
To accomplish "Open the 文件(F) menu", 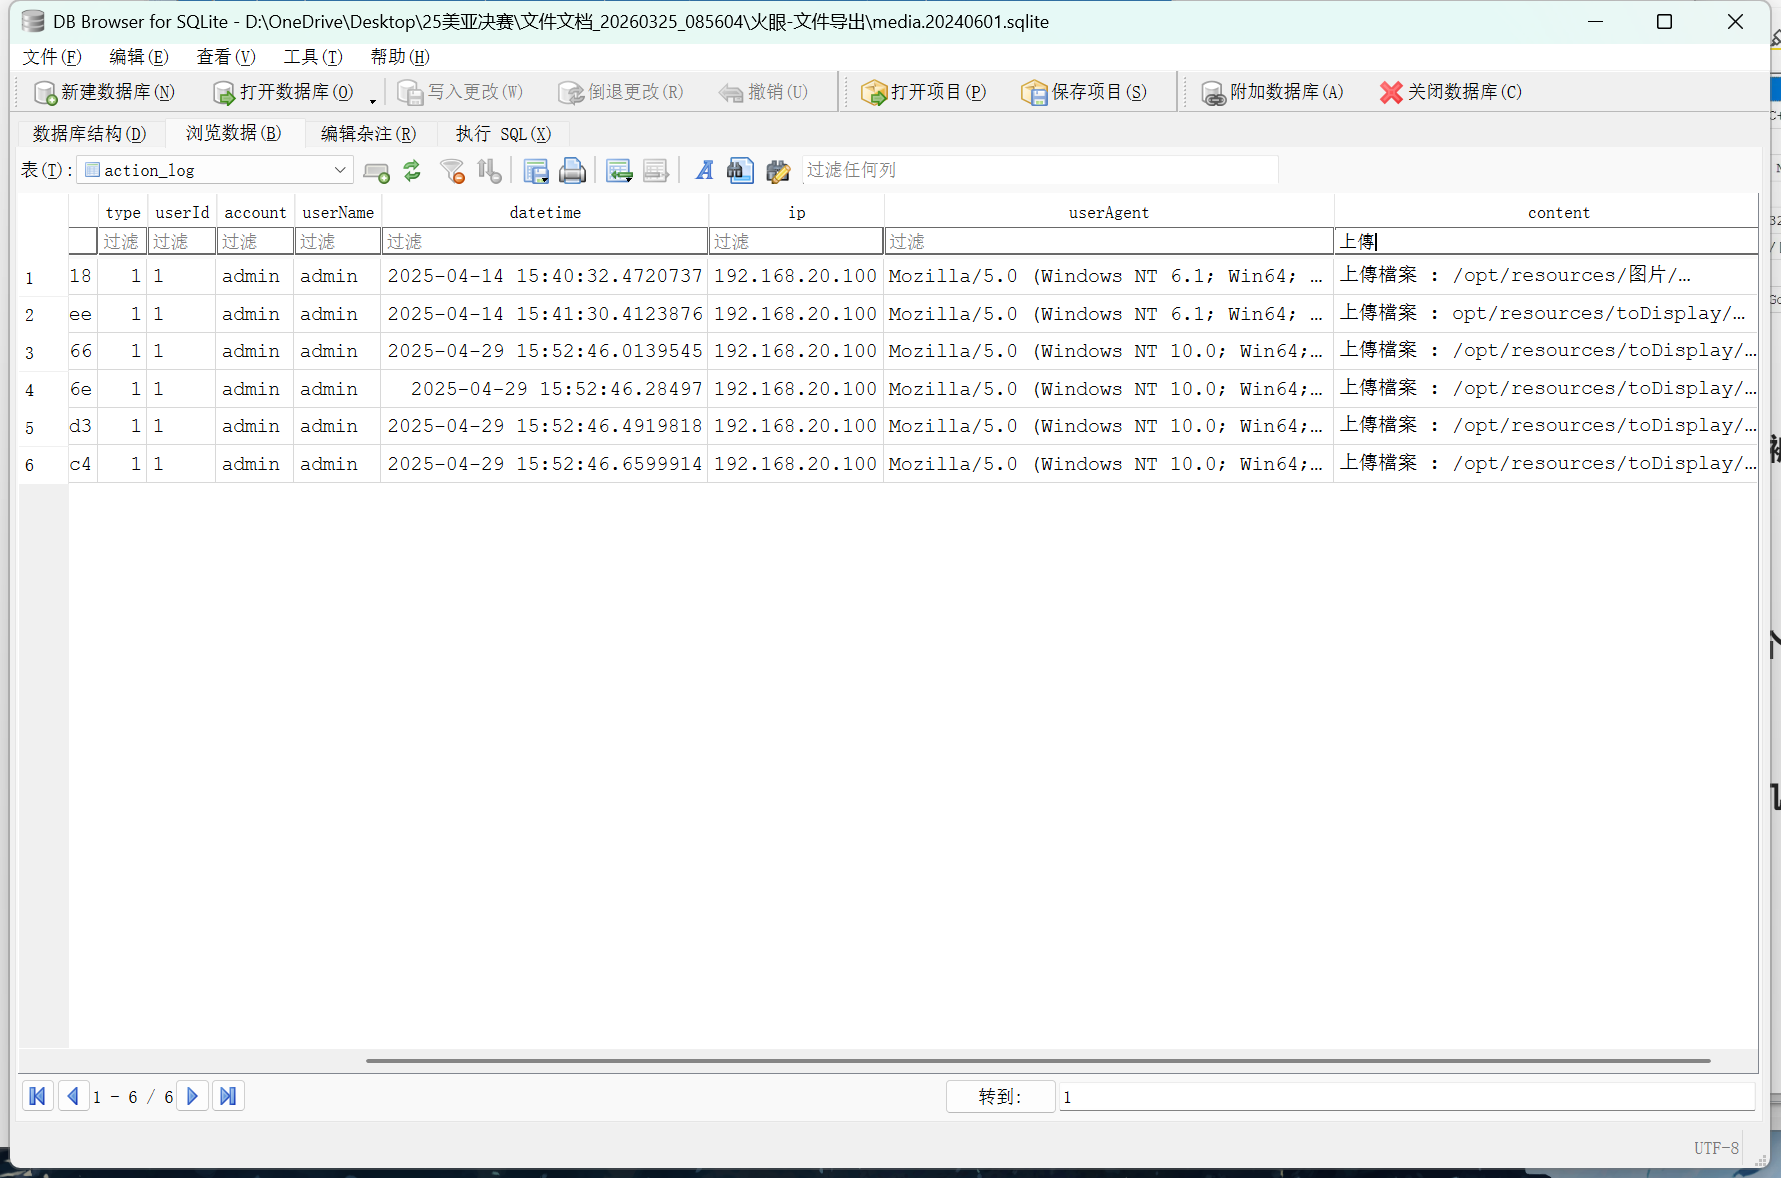I will [x=52, y=57].
